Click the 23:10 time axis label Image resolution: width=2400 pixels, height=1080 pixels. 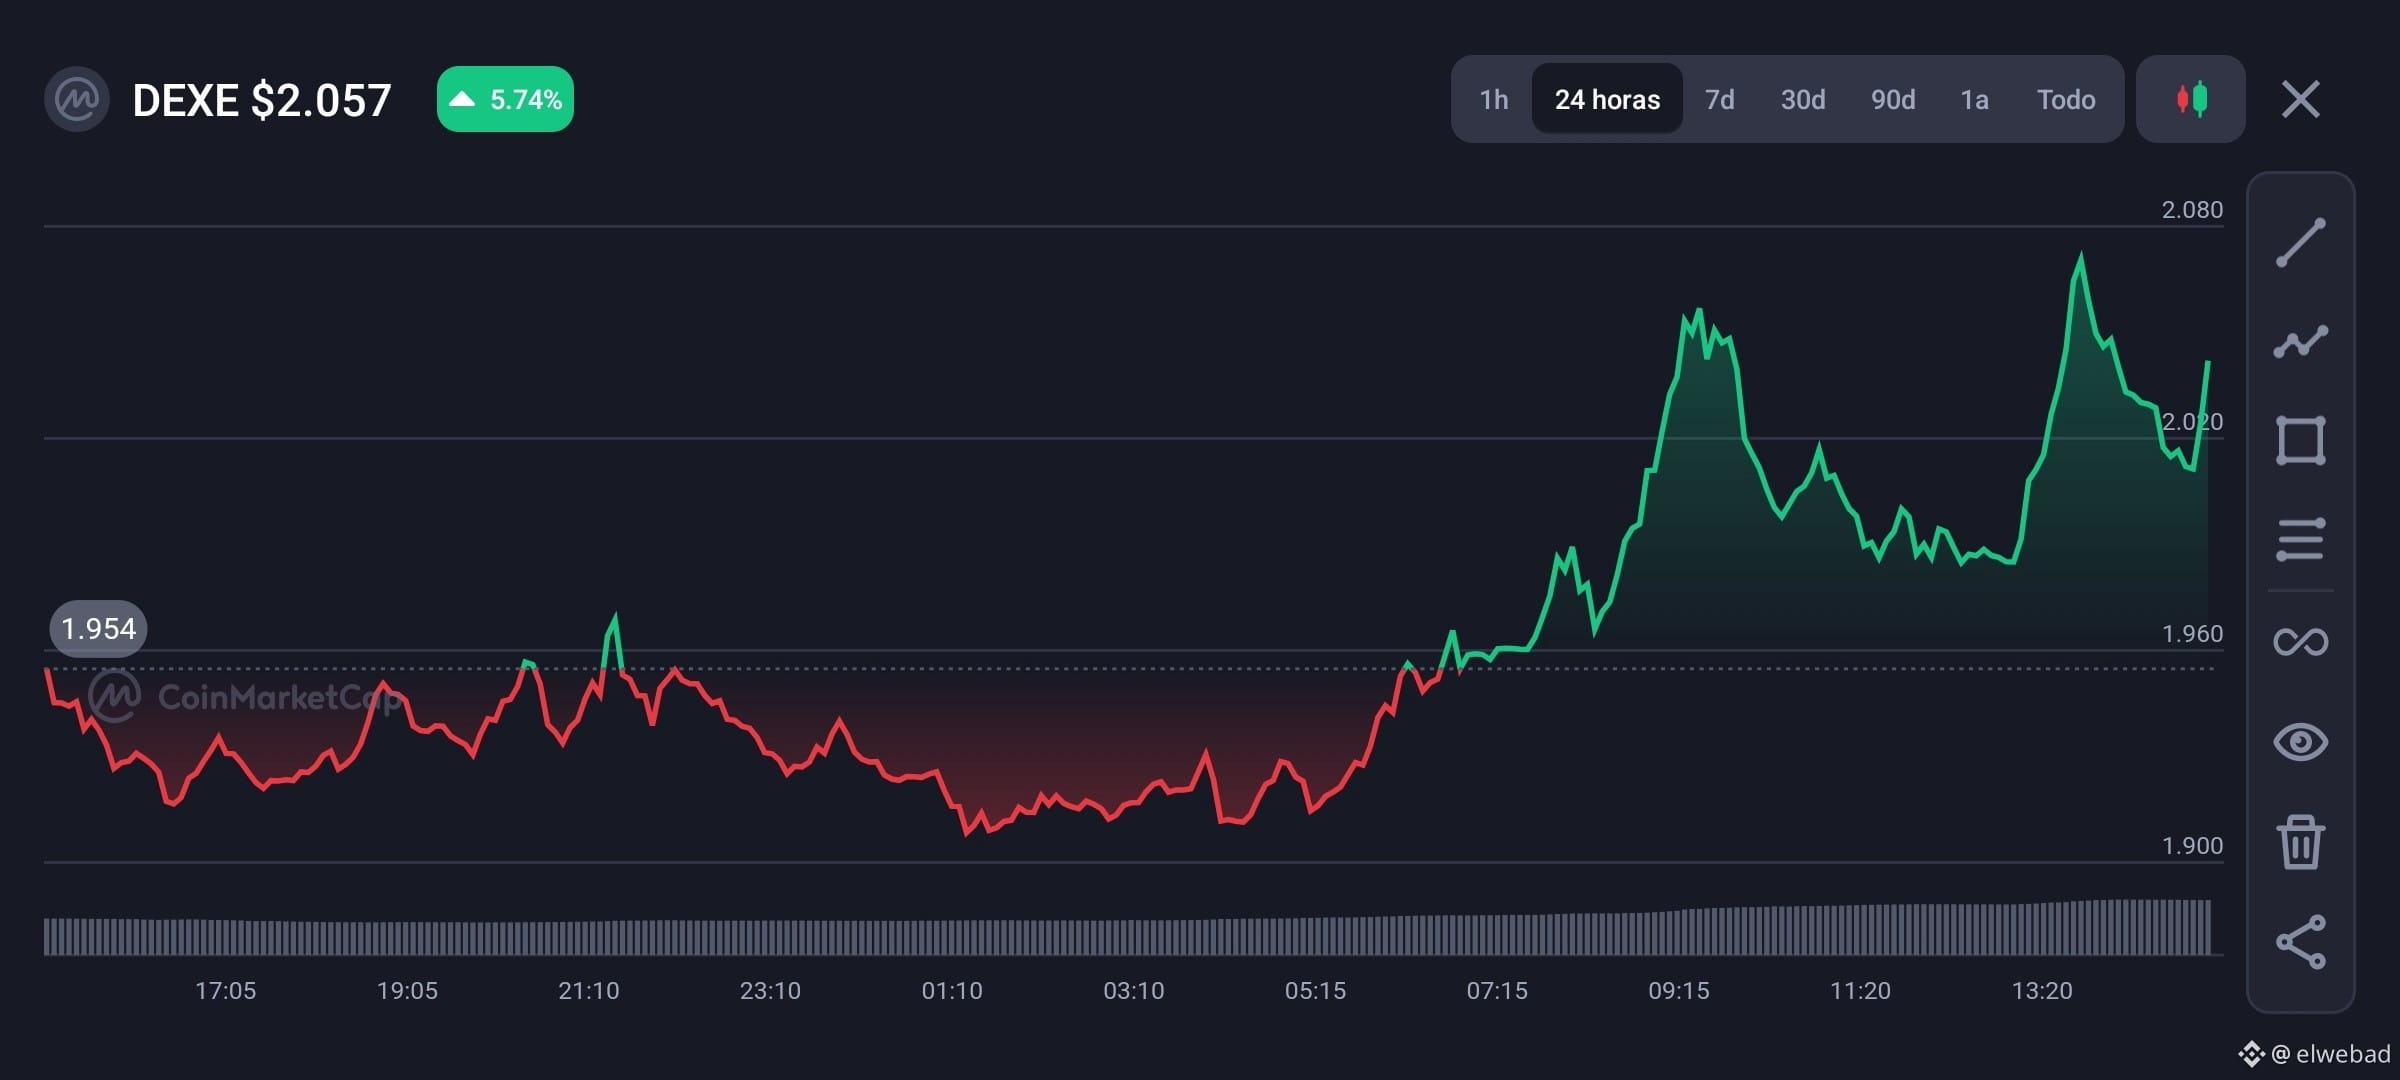coord(770,991)
